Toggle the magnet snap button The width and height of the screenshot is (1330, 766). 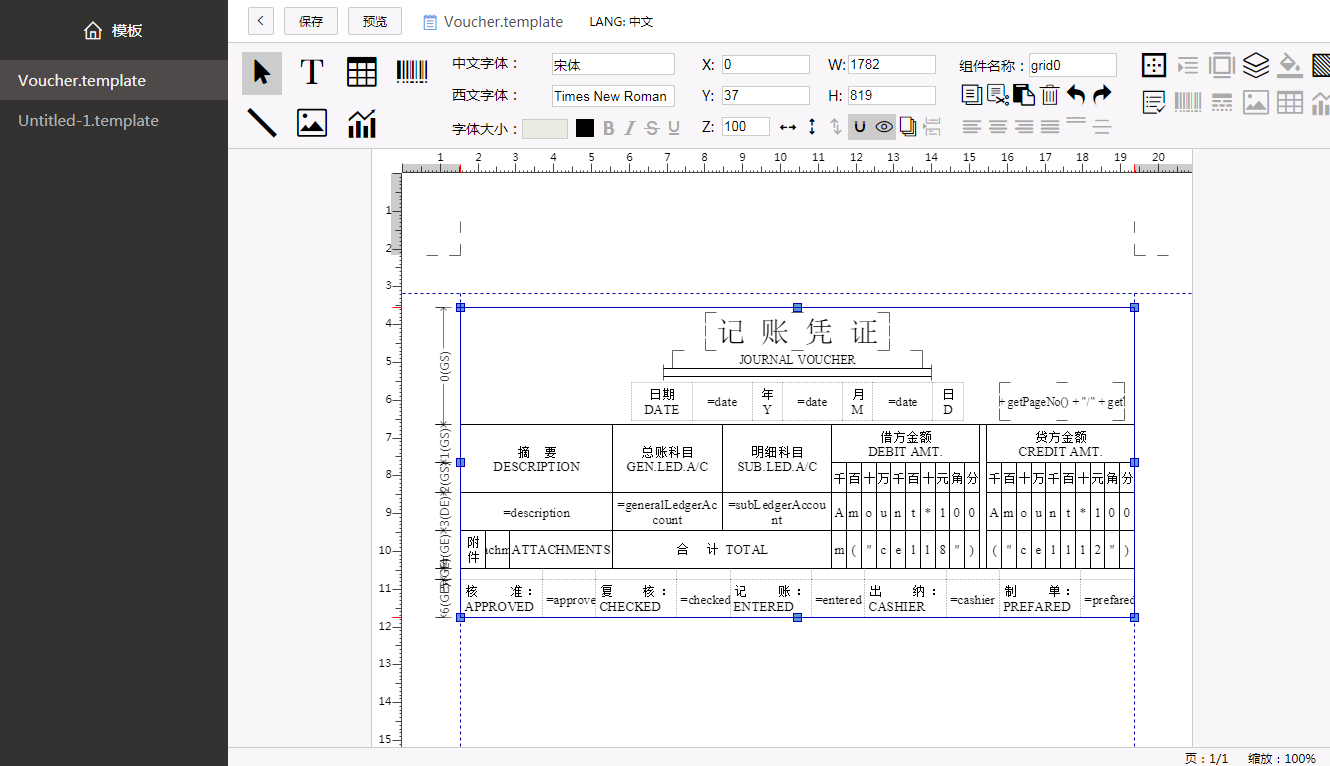859,127
